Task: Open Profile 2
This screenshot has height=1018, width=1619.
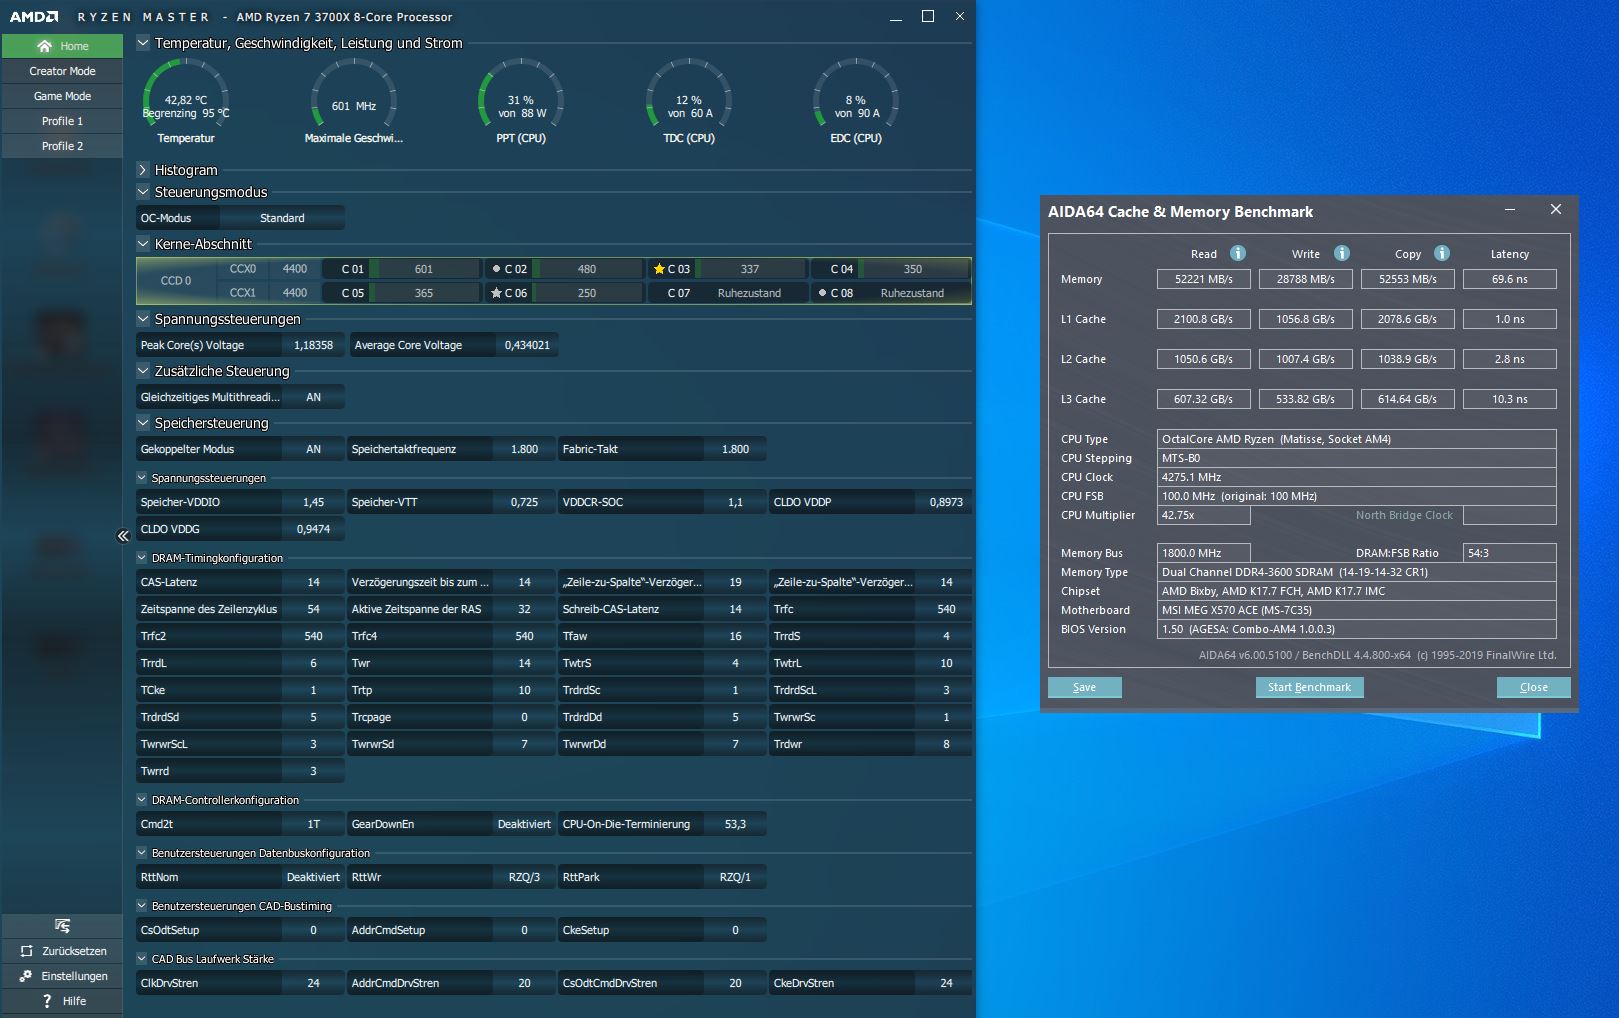Action: (62, 146)
